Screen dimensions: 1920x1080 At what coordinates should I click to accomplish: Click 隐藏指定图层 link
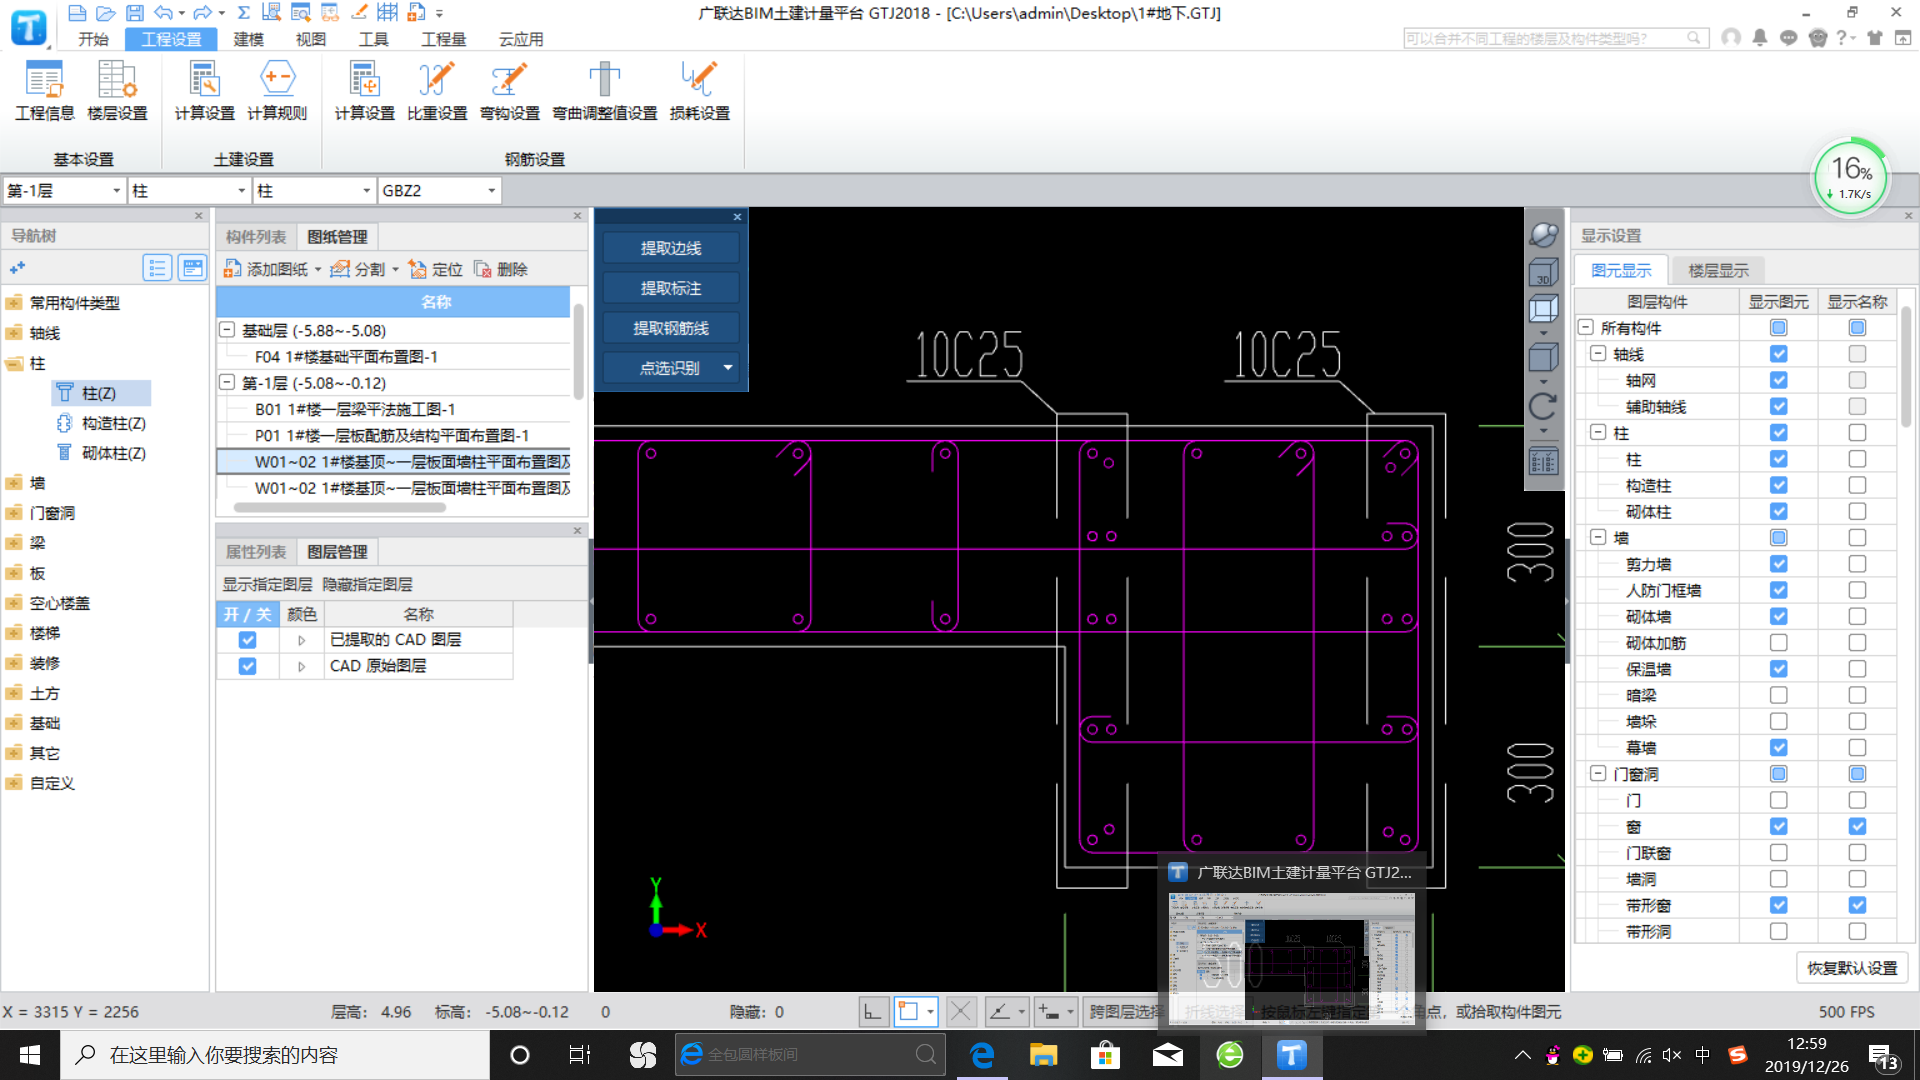[x=367, y=584]
